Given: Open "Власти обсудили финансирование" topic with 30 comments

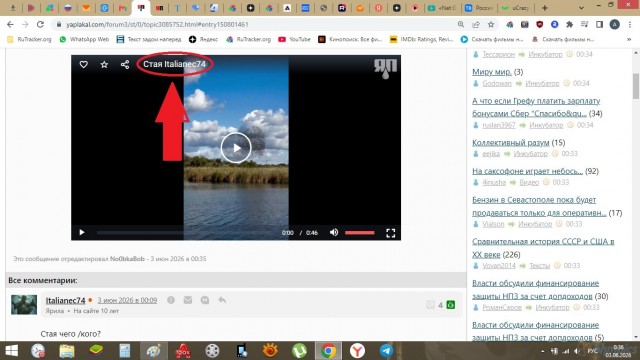Looking at the screenshot, I should point(535,289).
